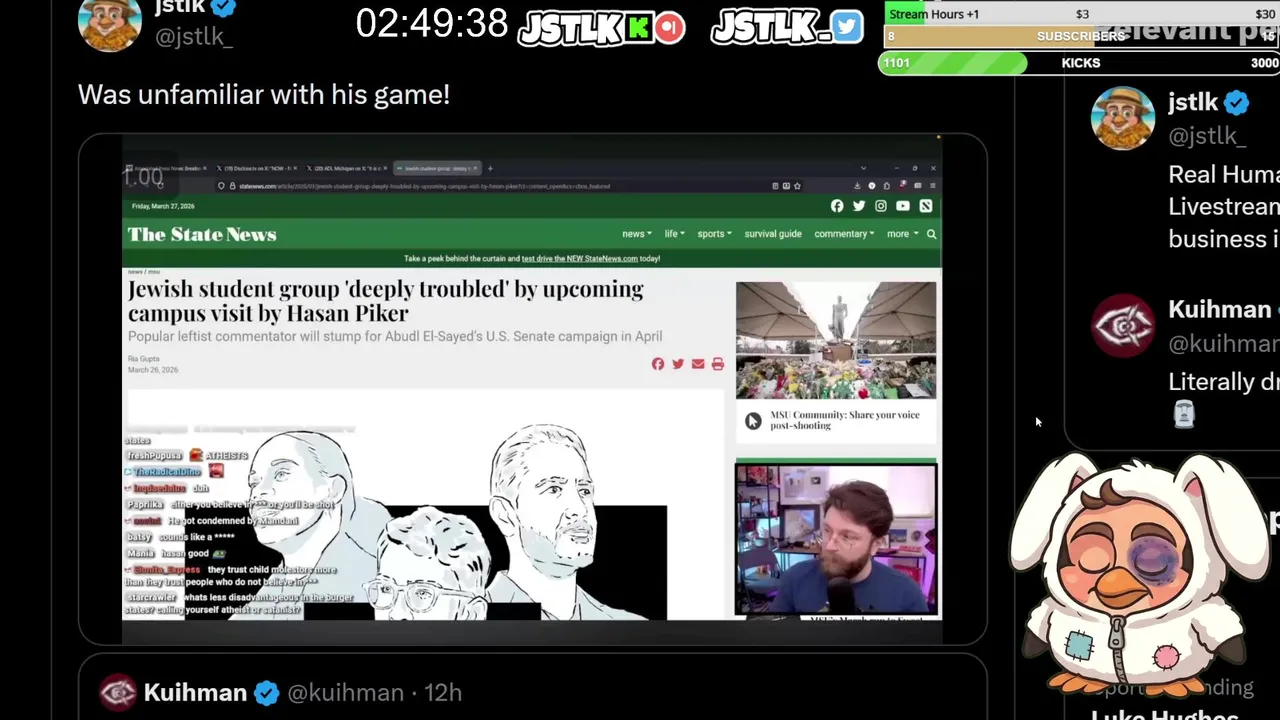This screenshot has height=720, width=1280.
Task: Click the JSTLK Twitter bird logo overlay
Action: pos(786,28)
